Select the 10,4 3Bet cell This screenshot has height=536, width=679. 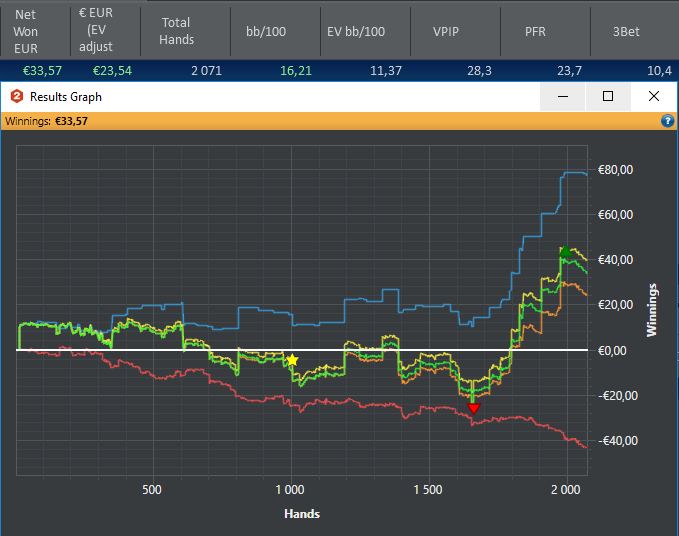659,71
